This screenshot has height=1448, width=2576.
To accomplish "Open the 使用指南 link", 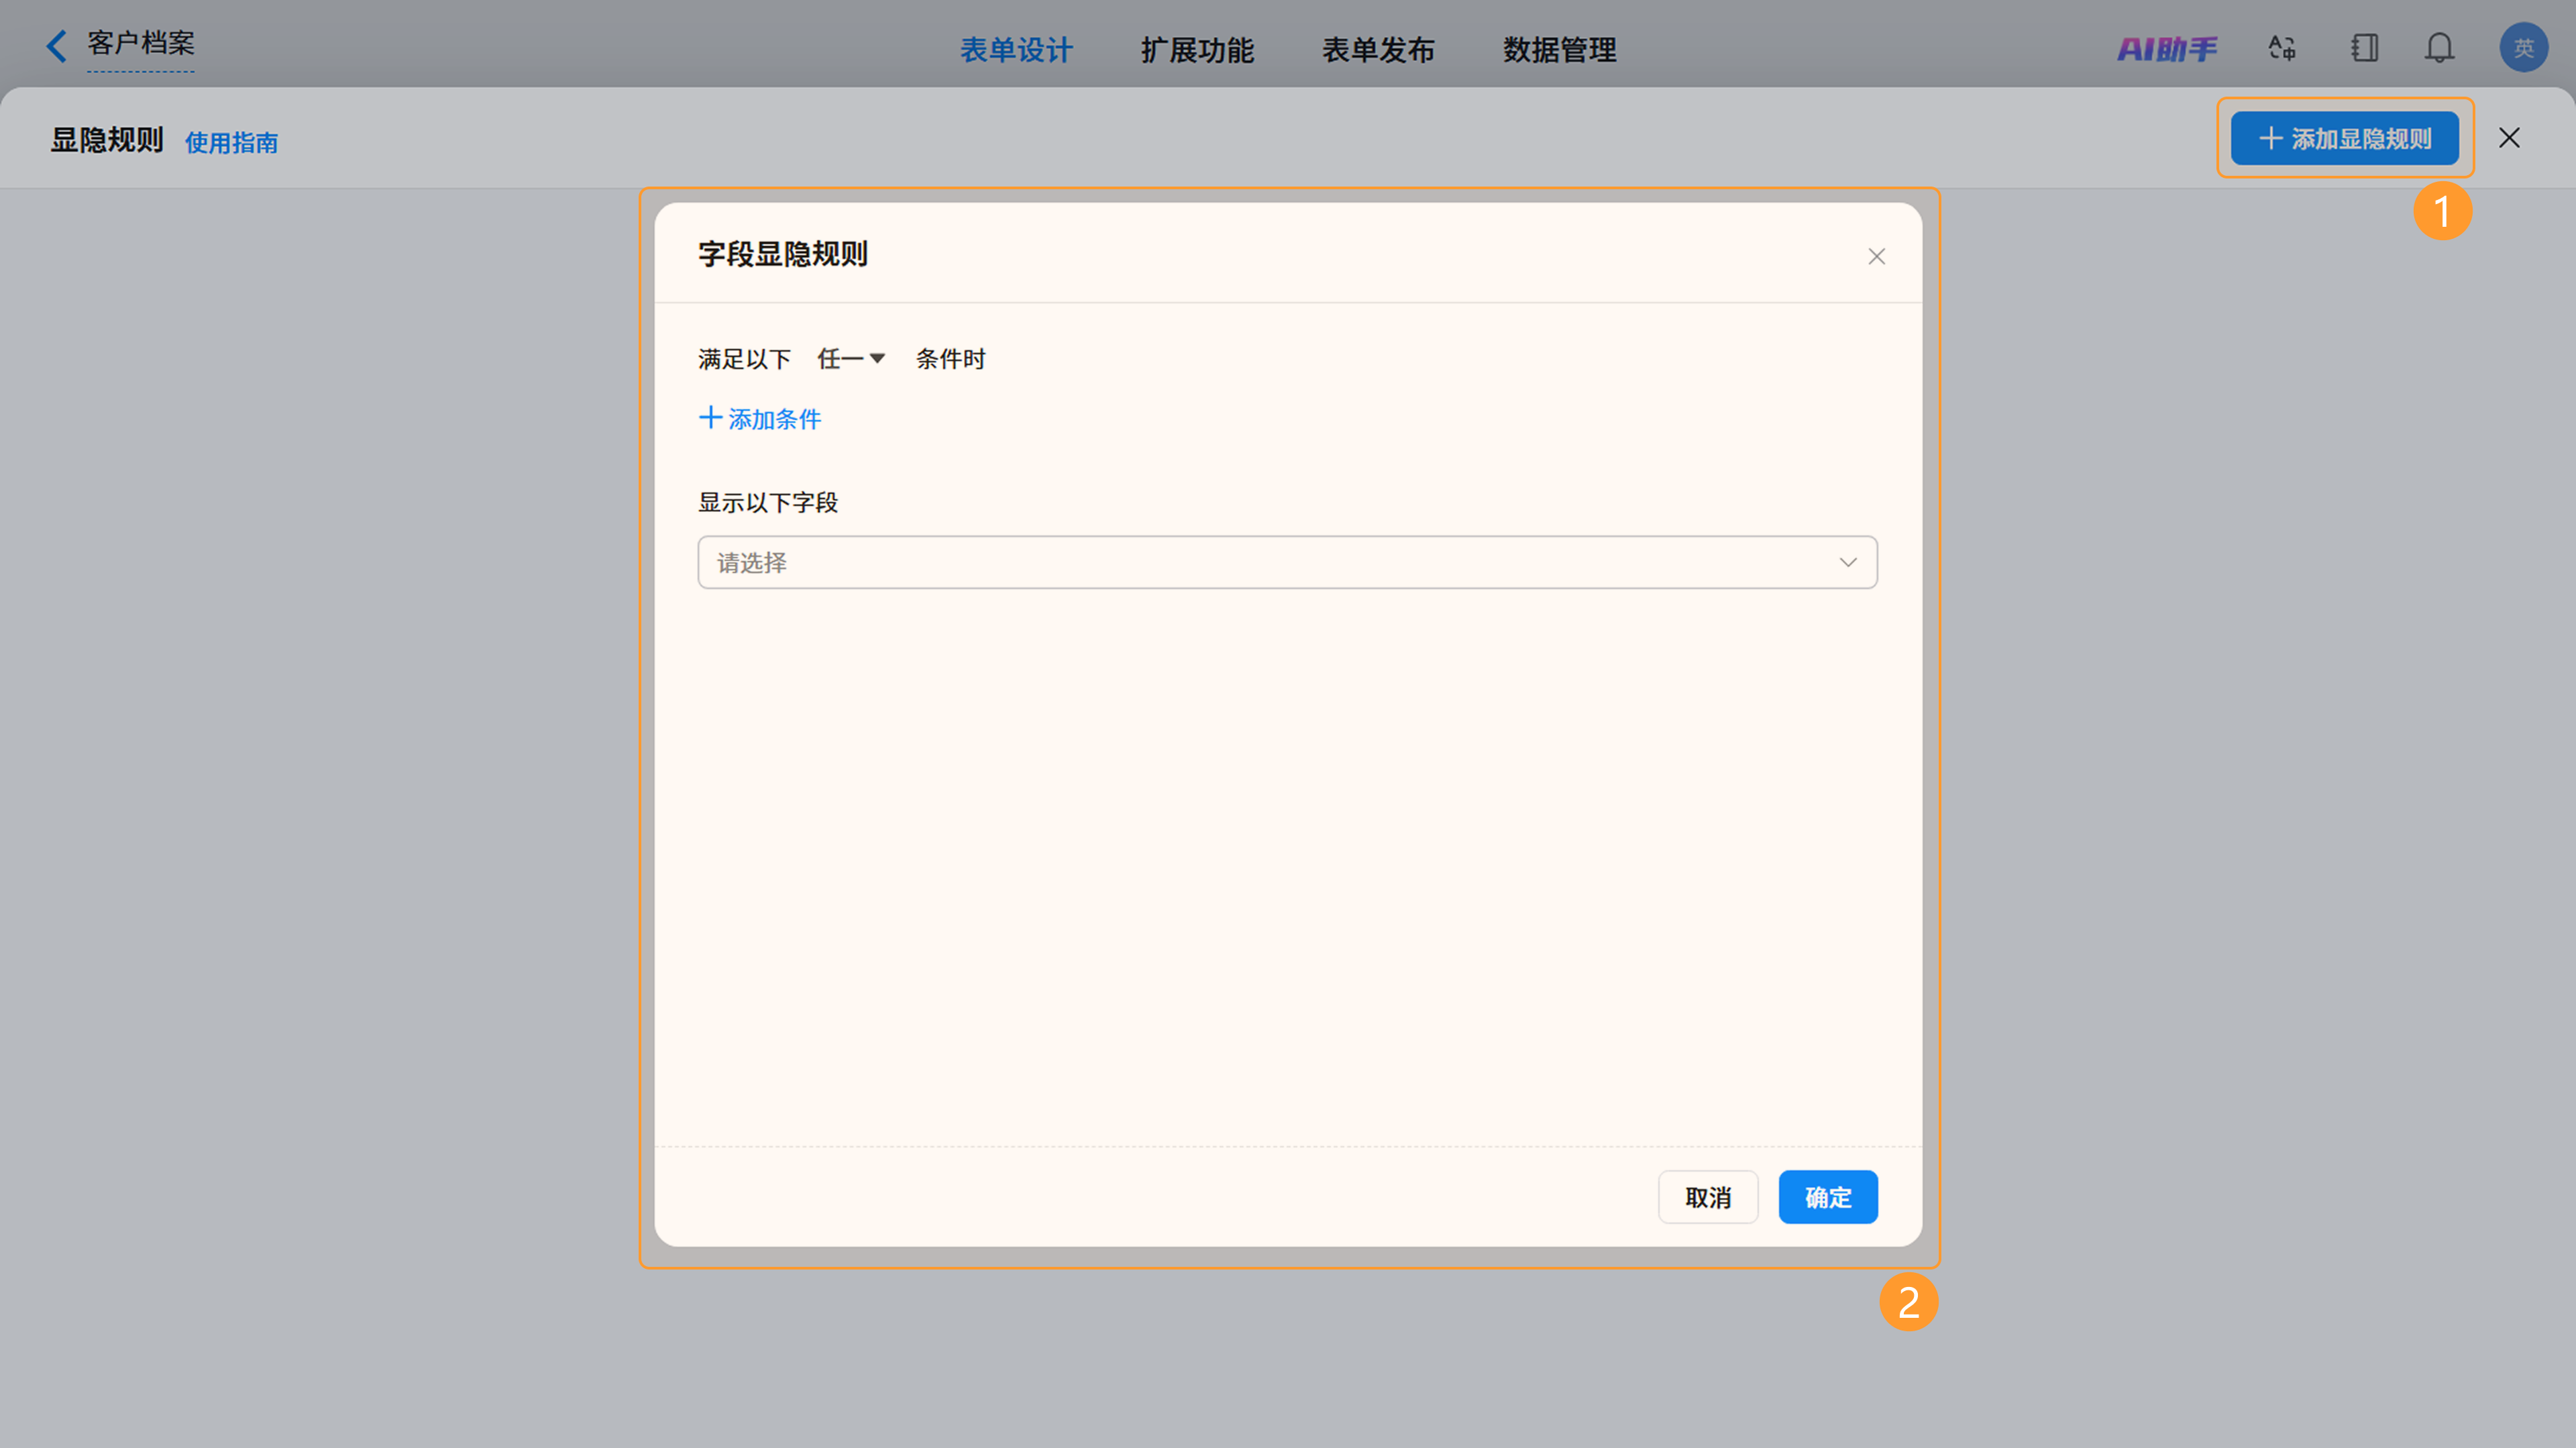I will click(x=231, y=143).
